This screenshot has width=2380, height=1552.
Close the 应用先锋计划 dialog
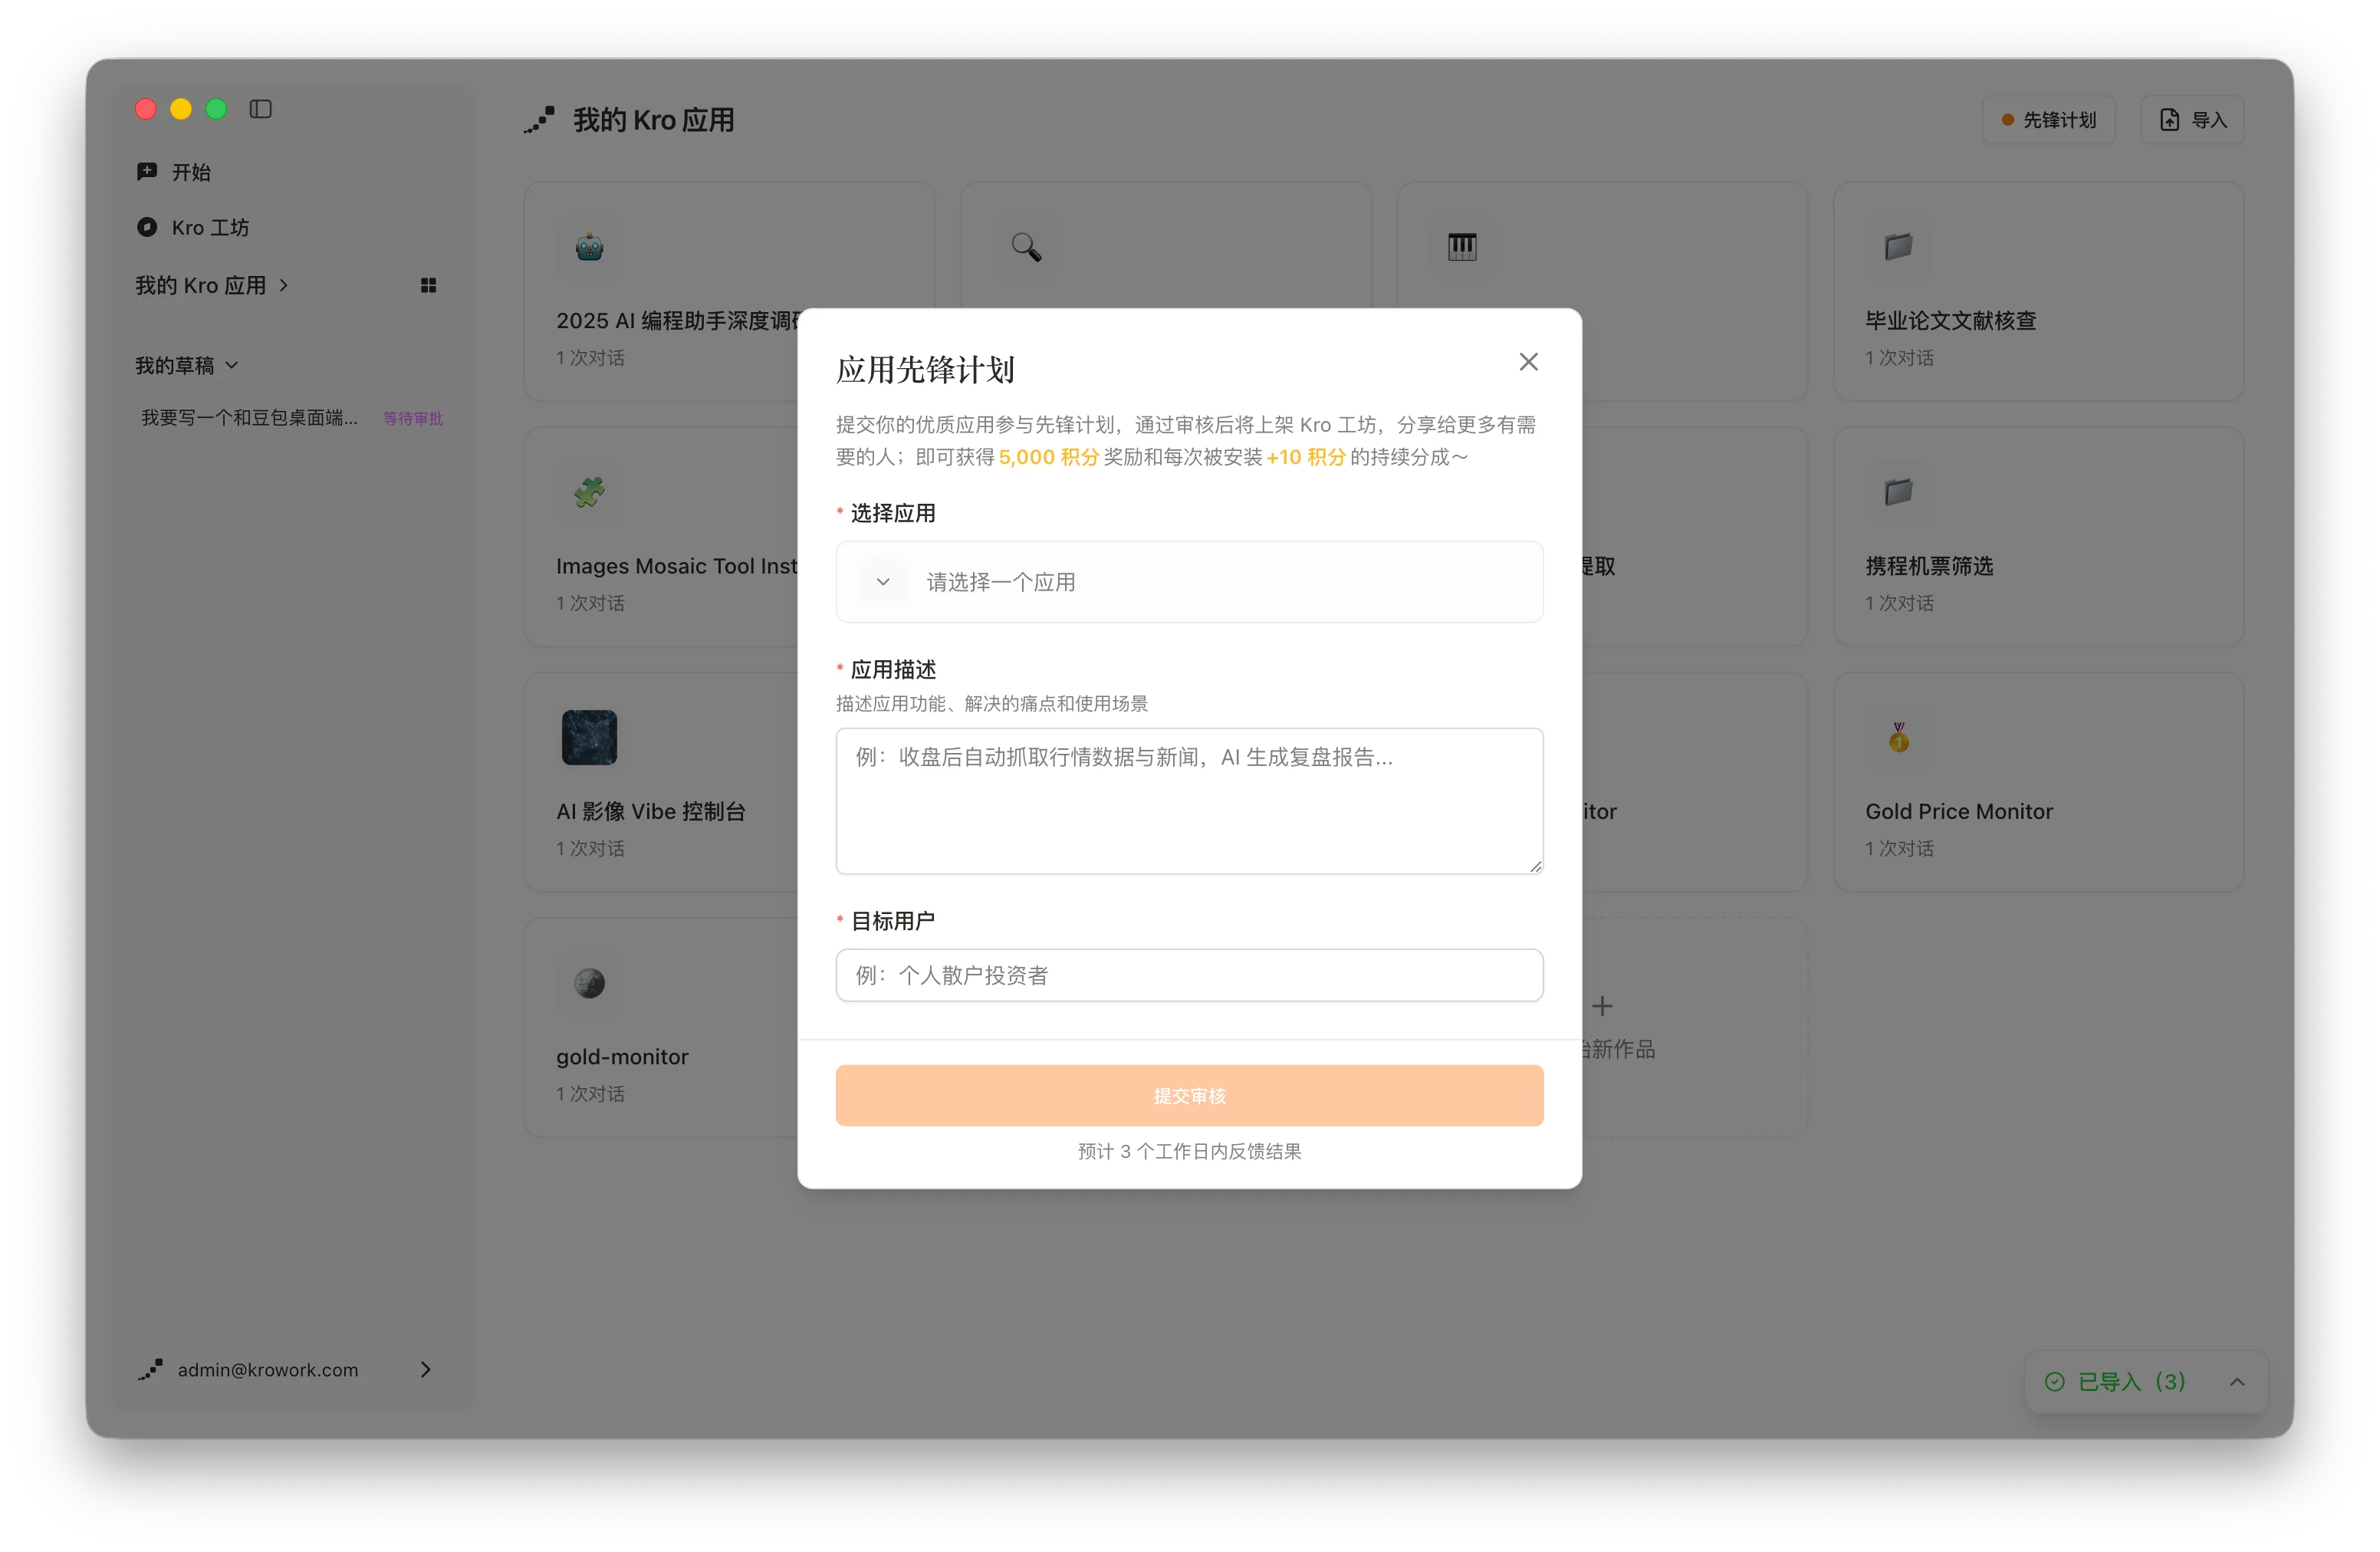click(1528, 362)
